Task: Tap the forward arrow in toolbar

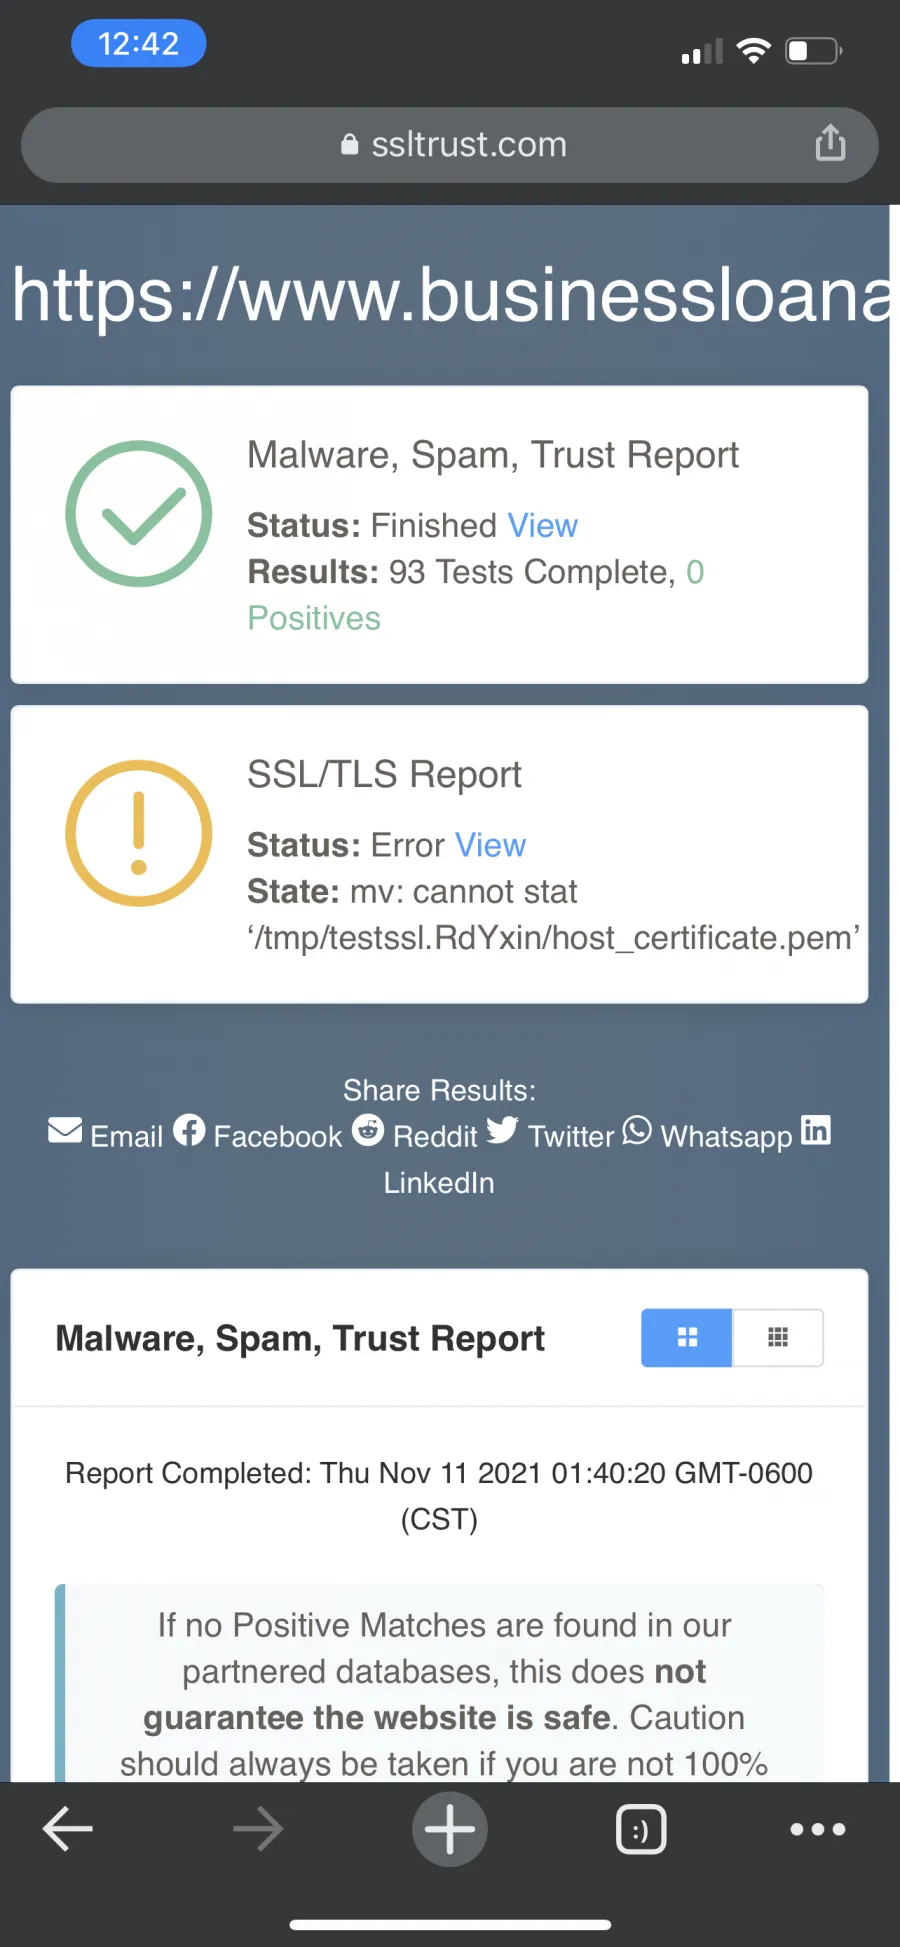Action: (x=258, y=1829)
